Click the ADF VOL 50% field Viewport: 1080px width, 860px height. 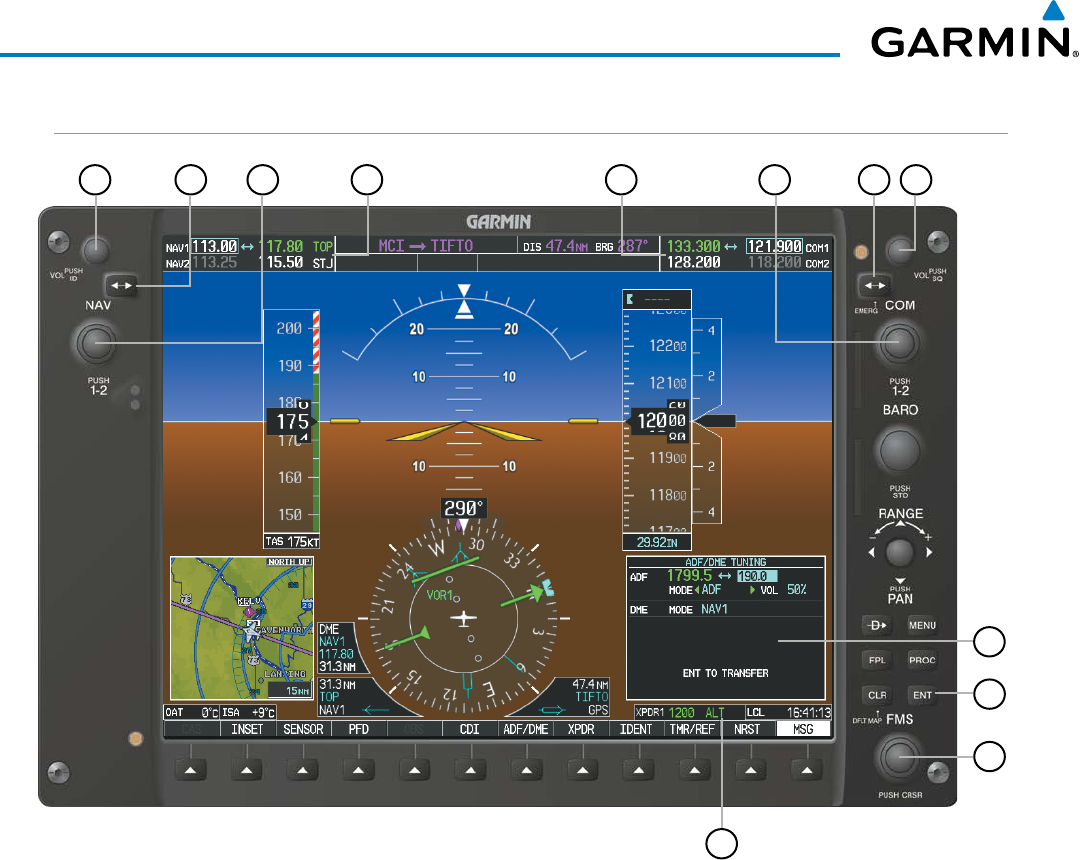pyautogui.click(x=797, y=590)
